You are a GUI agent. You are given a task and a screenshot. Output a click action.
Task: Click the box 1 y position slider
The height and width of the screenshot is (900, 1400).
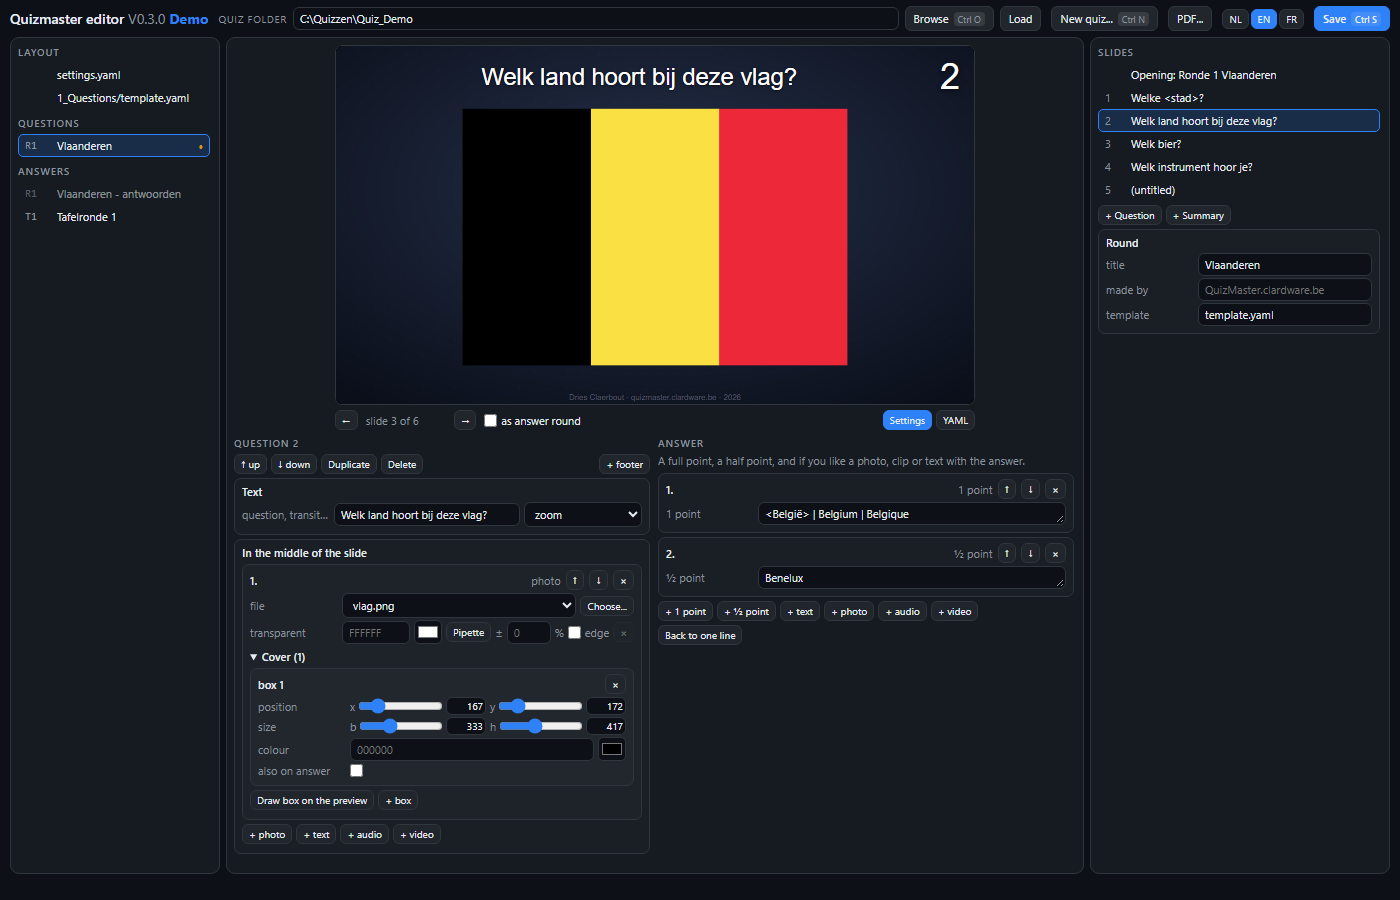point(541,706)
